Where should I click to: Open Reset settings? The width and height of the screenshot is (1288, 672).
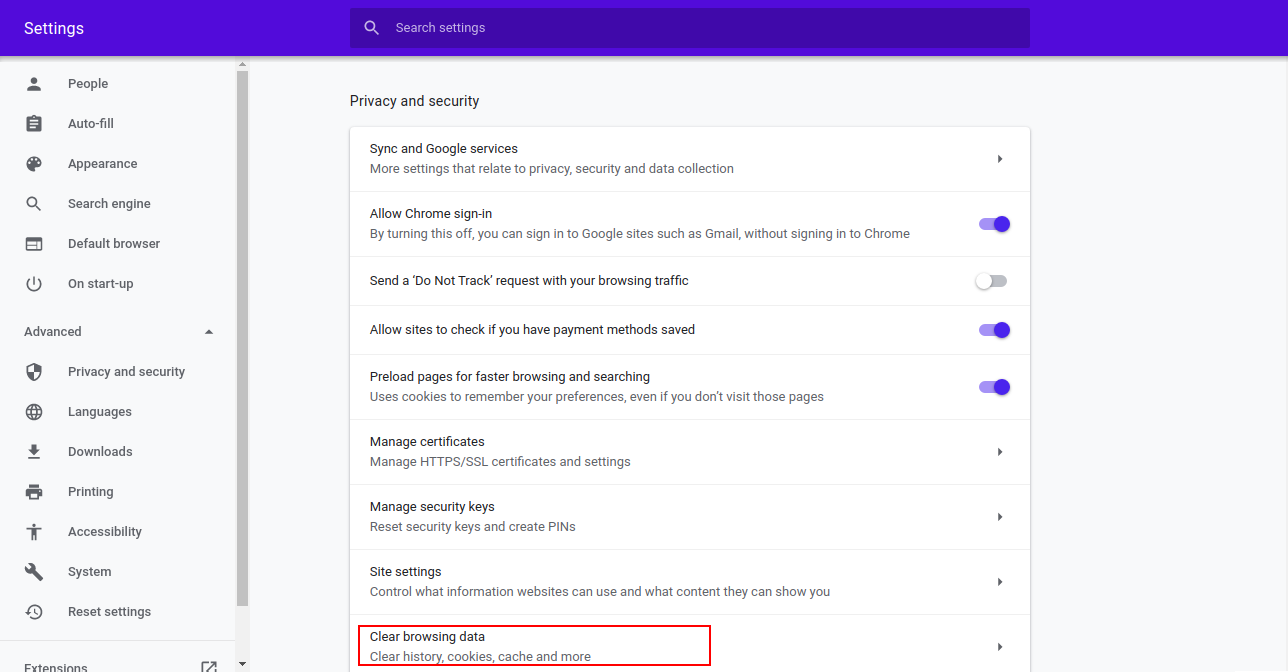pyautogui.click(x=109, y=611)
